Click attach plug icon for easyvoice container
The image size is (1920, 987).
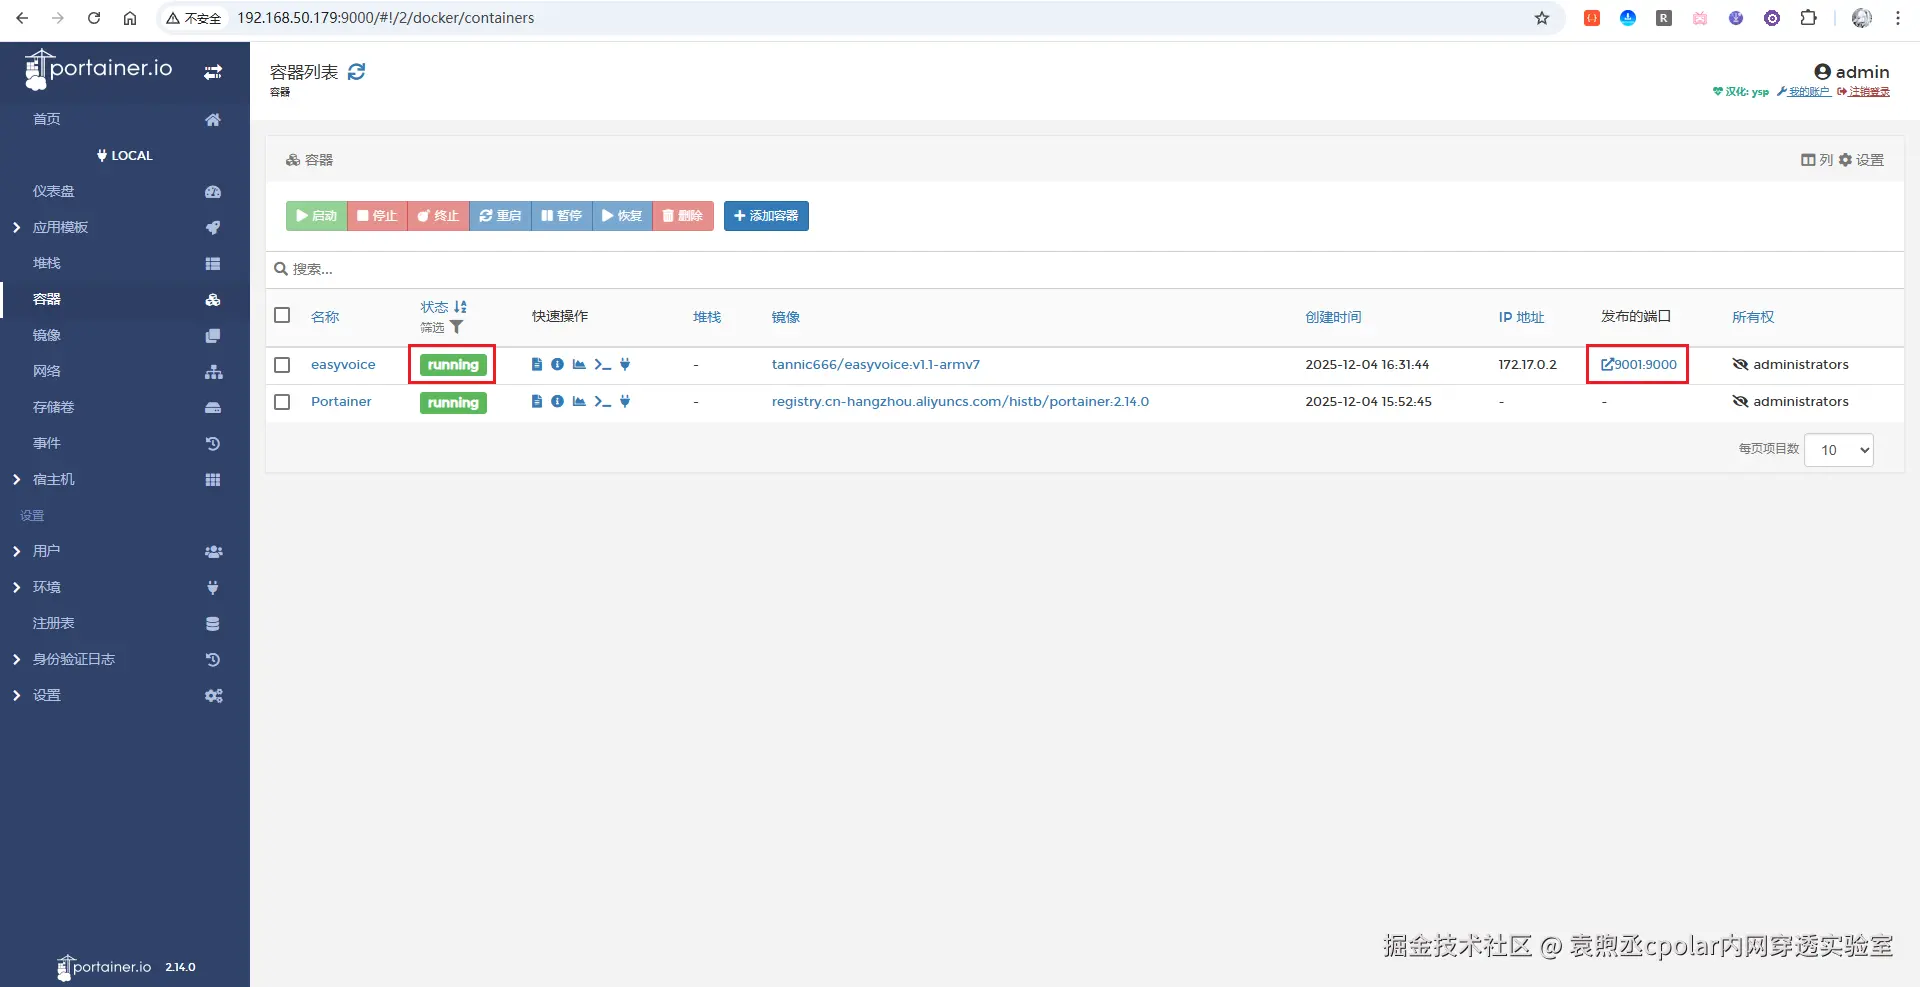coord(625,365)
